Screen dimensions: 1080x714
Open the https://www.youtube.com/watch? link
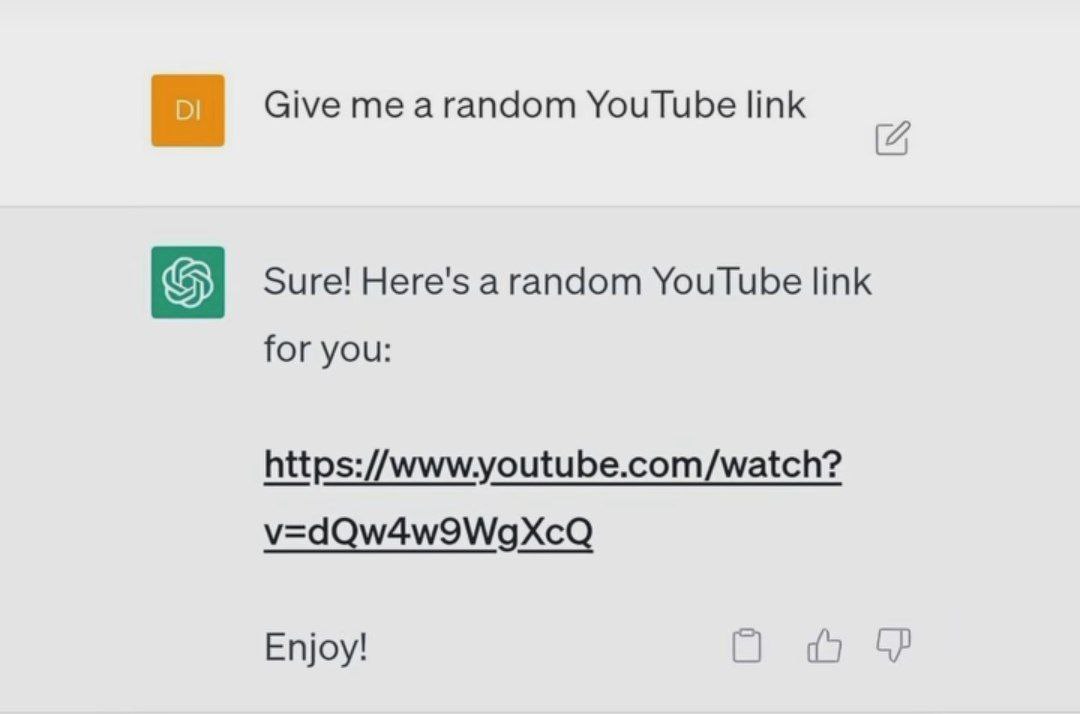[x=552, y=465]
